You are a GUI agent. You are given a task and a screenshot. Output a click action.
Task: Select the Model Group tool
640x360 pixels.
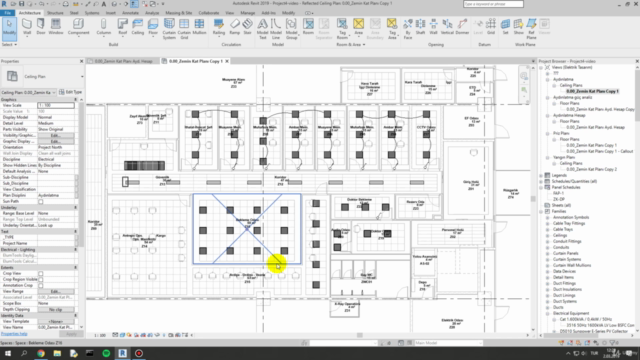(291, 29)
